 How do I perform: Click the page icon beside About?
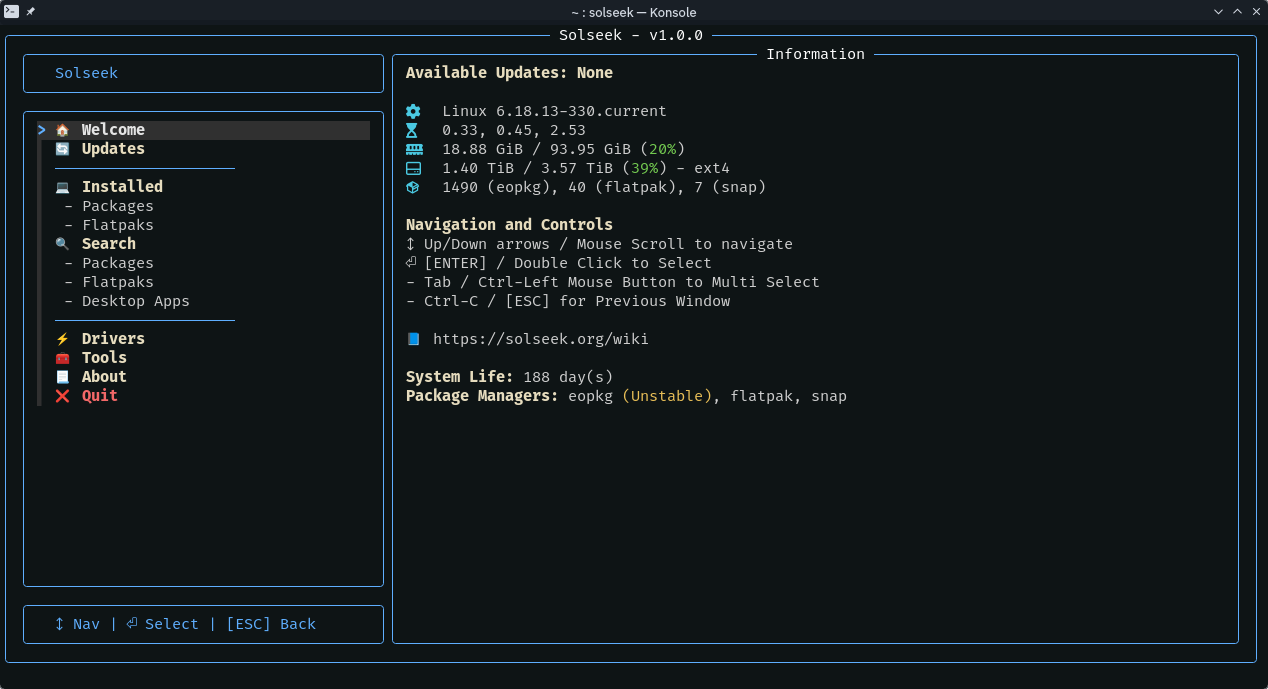[62, 377]
